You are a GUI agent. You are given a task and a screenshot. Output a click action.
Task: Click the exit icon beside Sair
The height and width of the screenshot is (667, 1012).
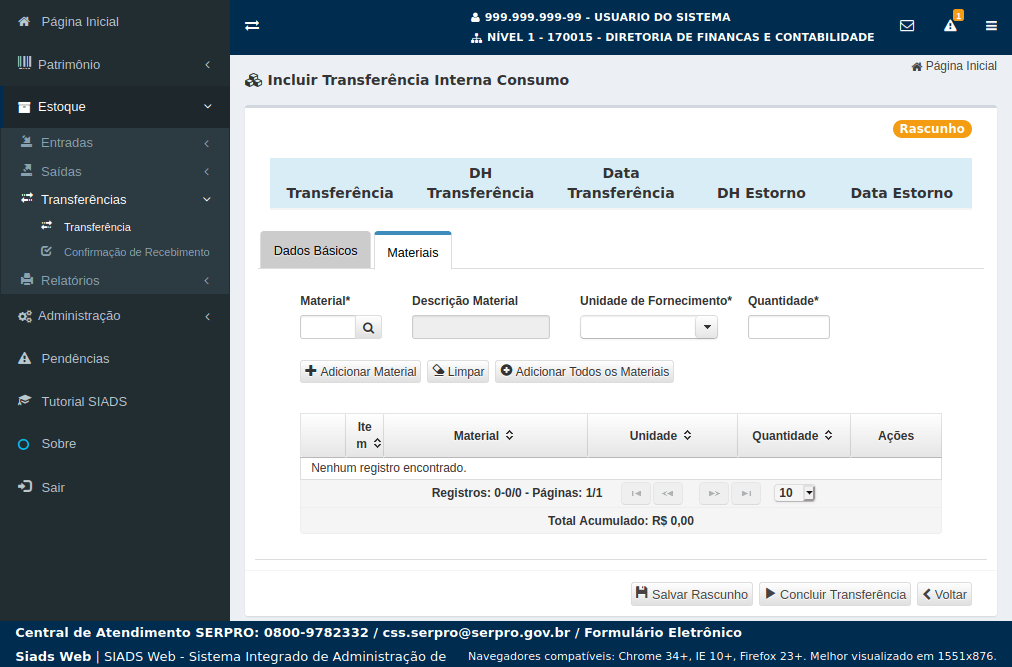(25, 486)
